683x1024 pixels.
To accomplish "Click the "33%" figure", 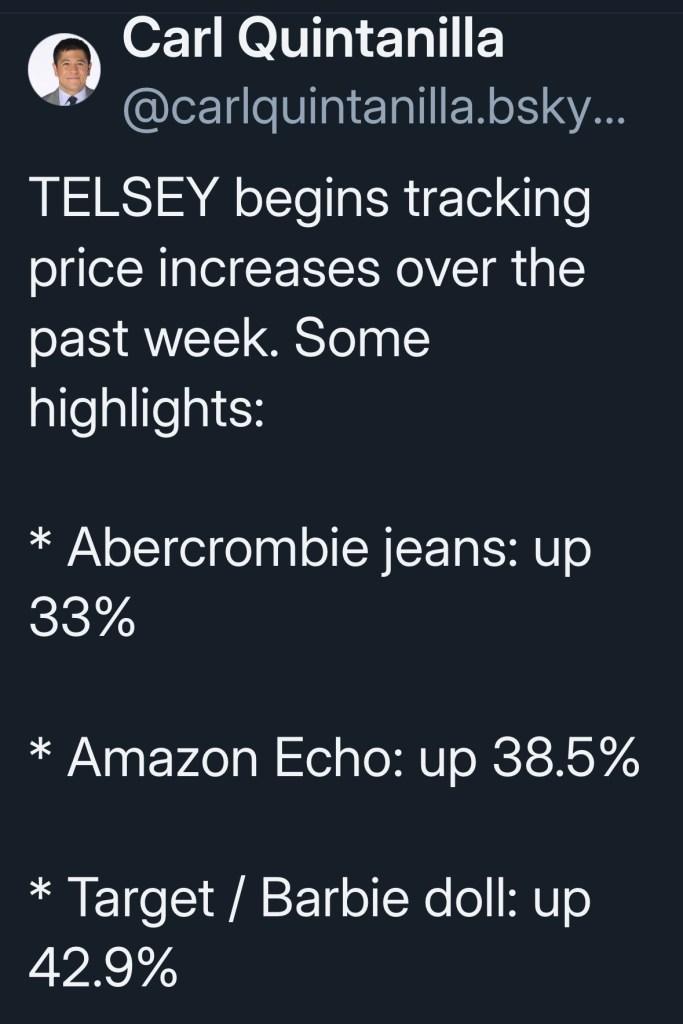I will pyautogui.click(x=82, y=619).
